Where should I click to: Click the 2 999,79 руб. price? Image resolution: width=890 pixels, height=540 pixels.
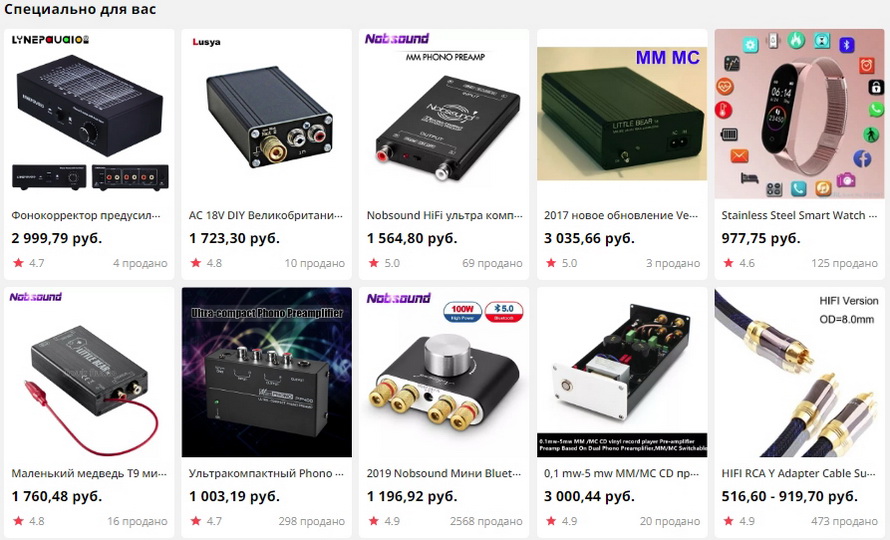tap(57, 238)
